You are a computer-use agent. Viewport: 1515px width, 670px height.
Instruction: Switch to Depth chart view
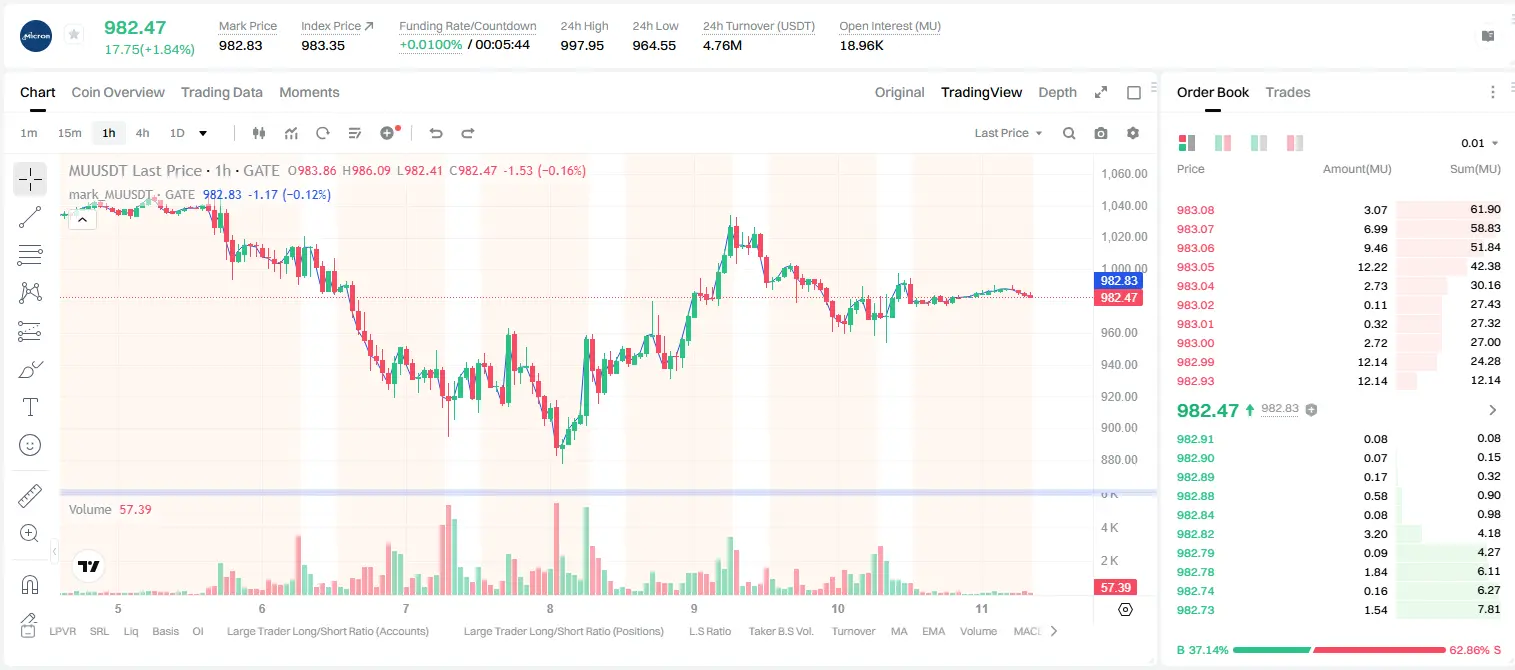1057,92
